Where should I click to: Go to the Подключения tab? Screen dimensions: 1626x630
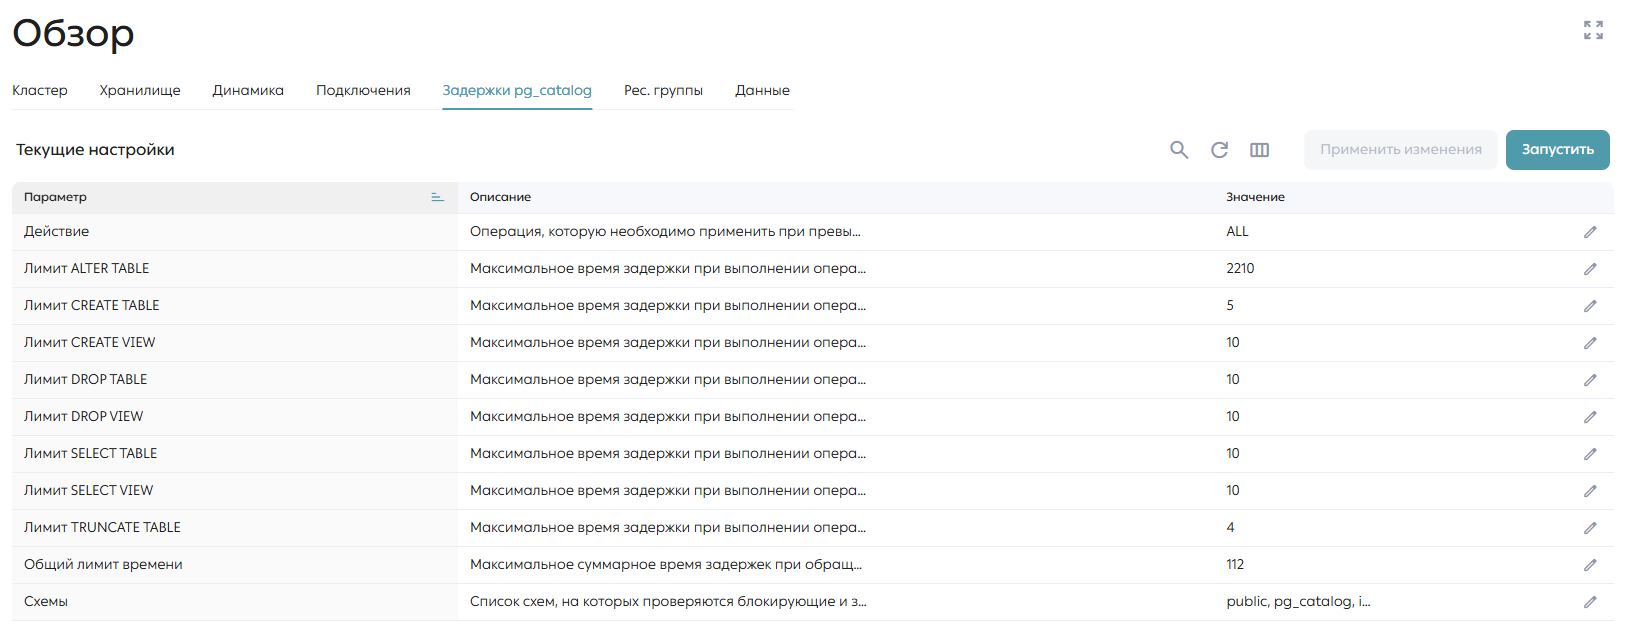(363, 90)
